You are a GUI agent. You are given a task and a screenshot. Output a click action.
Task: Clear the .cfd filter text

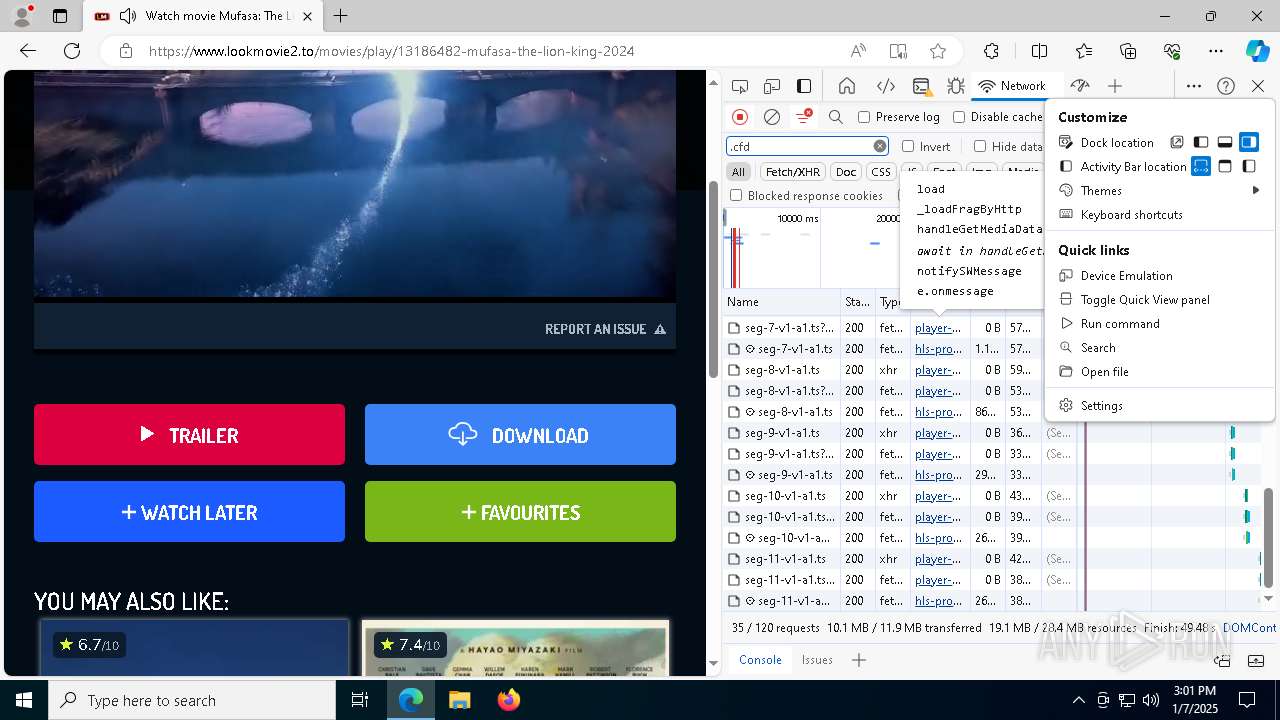point(880,146)
